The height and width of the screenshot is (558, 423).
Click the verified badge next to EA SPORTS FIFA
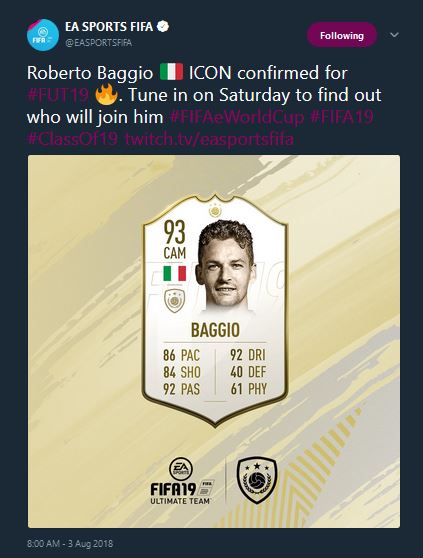(163, 26)
